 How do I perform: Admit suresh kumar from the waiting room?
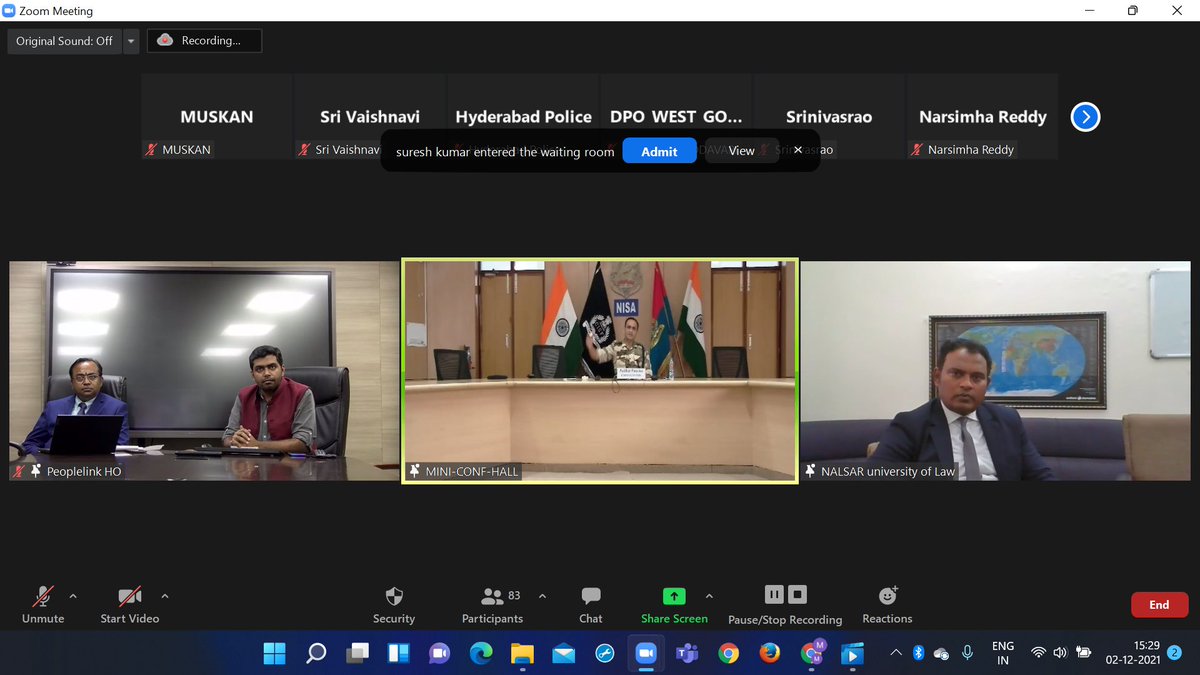coord(659,151)
